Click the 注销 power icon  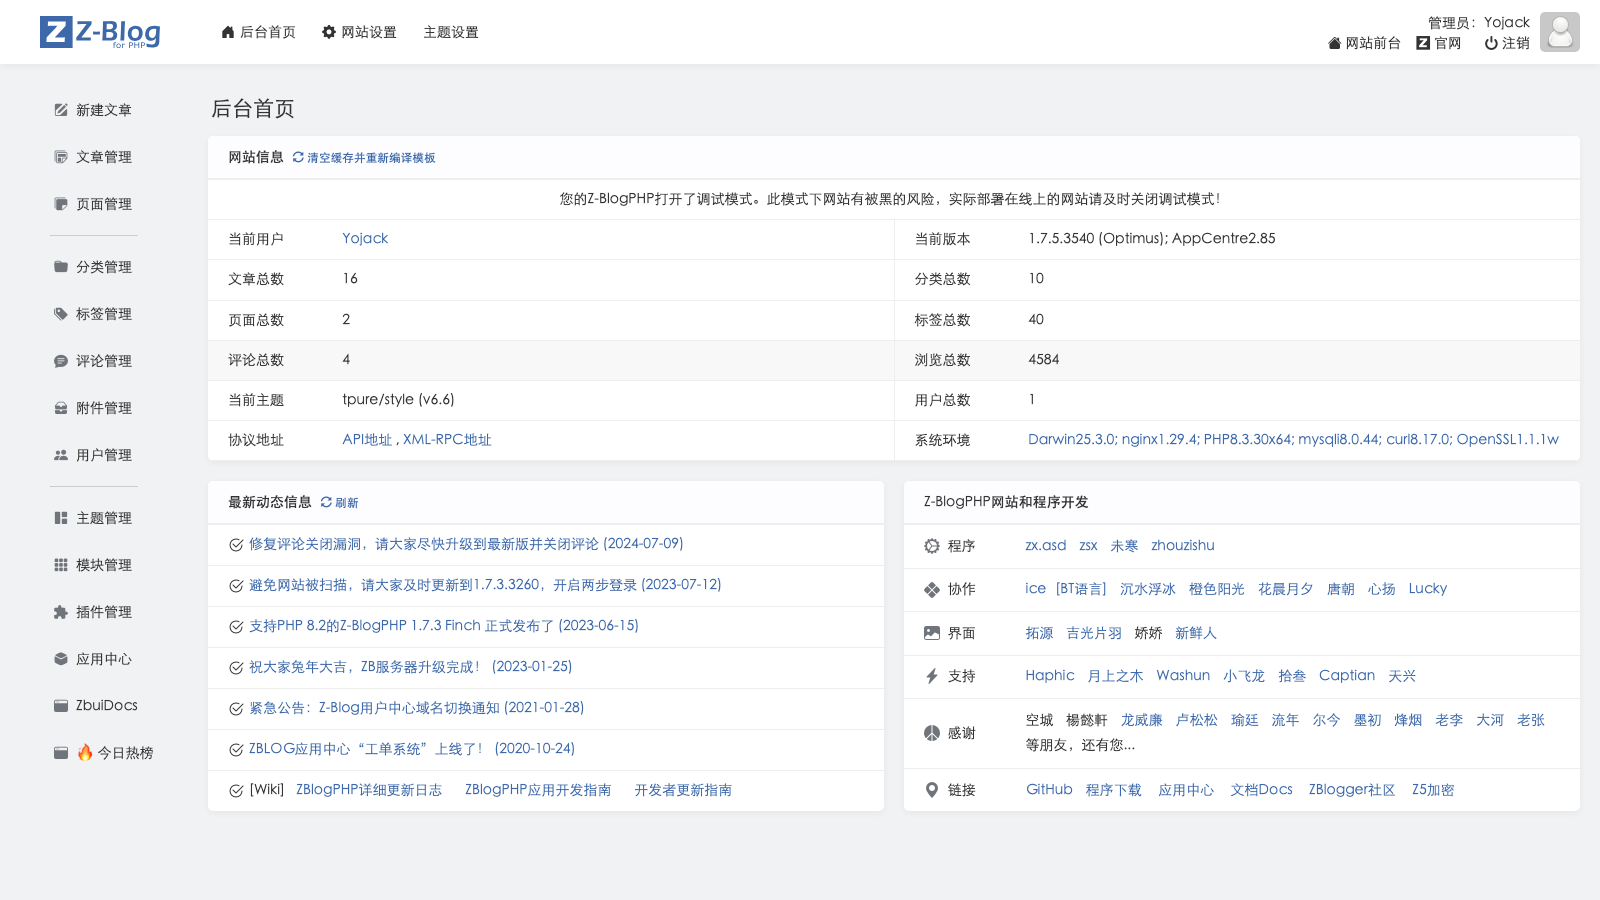[1491, 43]
